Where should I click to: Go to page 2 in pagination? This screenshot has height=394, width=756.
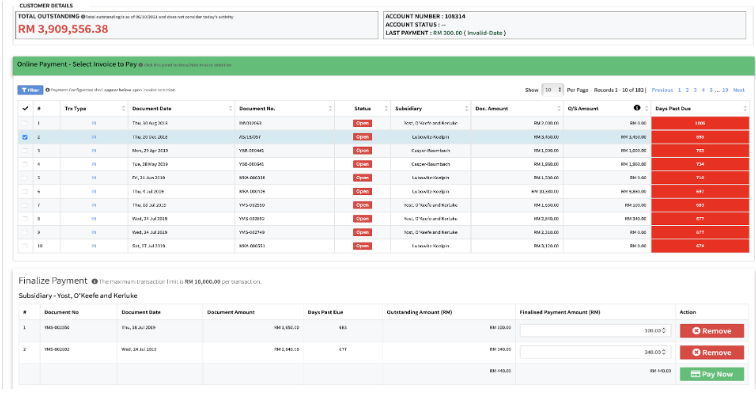tap(687, 90)
